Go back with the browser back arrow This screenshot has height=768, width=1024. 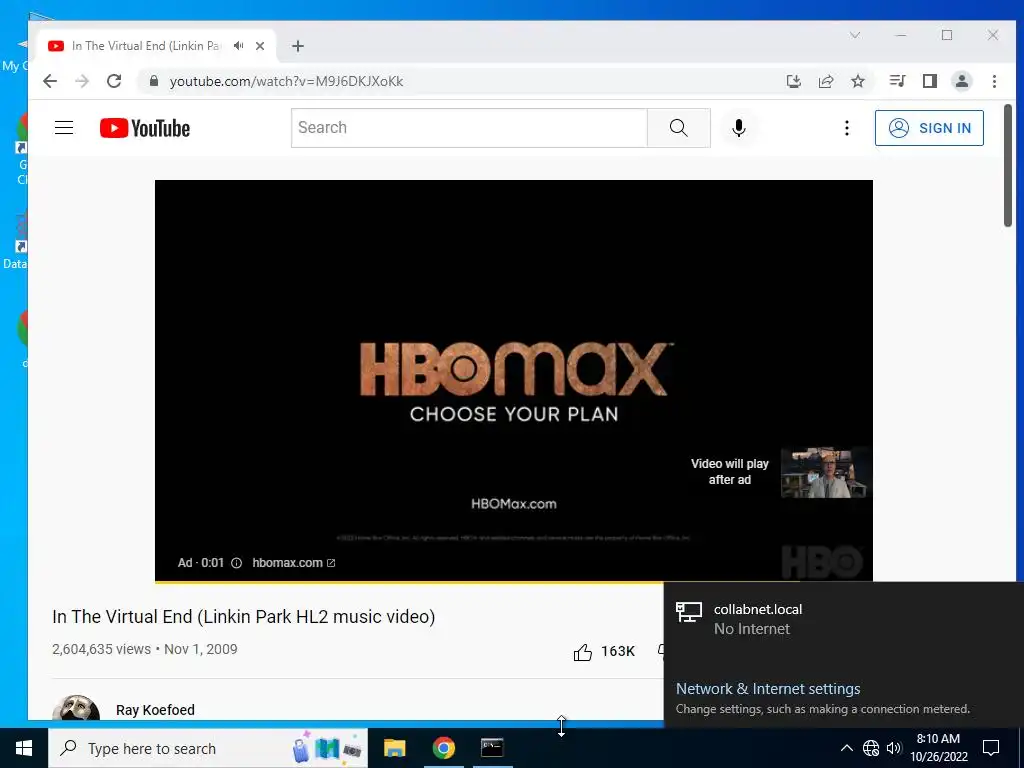click(50, 81)
